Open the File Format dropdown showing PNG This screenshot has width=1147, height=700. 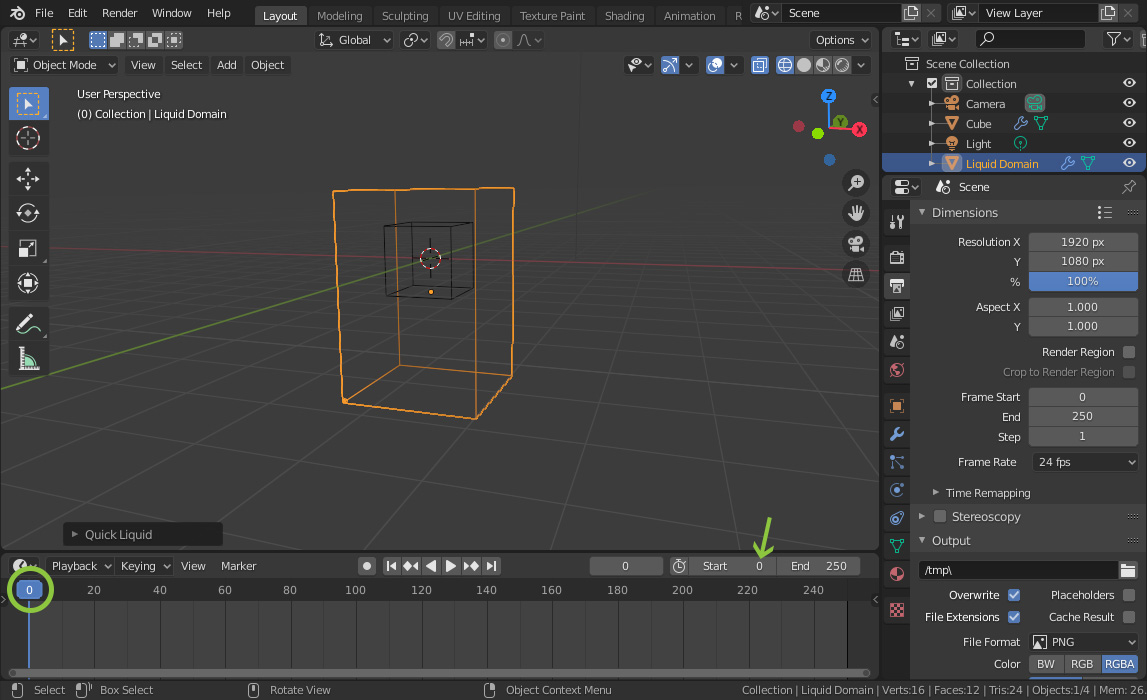click(1083, 641)
